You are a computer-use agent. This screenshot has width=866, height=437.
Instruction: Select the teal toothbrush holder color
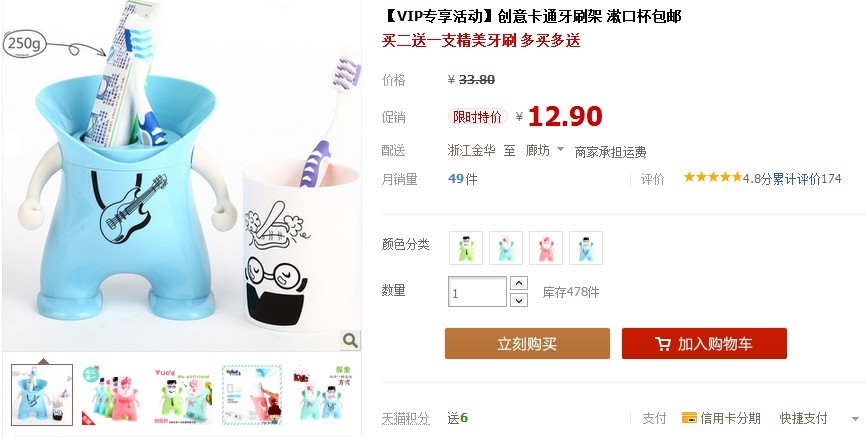[506, 248]
